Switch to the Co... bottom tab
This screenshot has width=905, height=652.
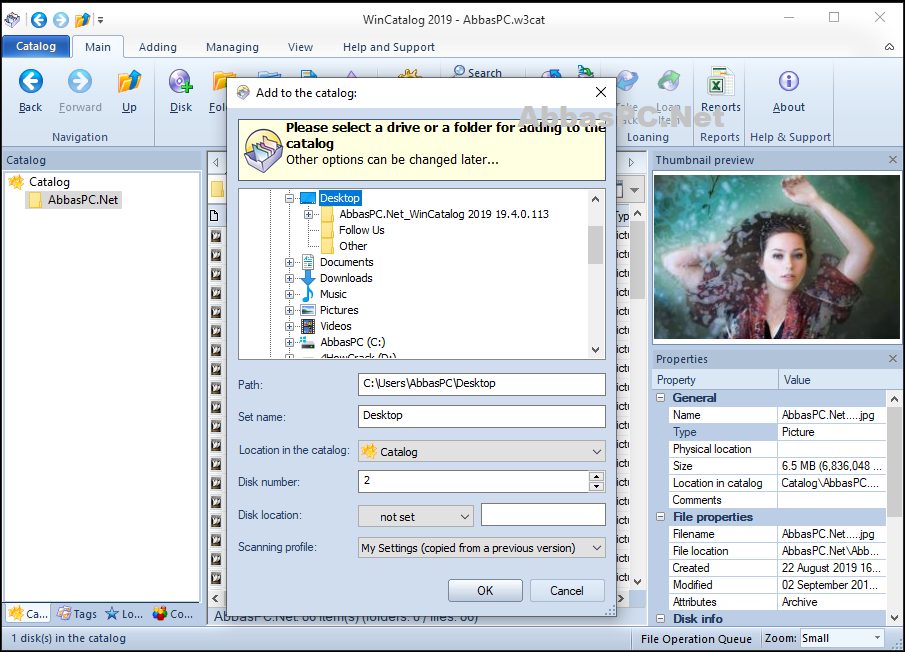[173, 613]
